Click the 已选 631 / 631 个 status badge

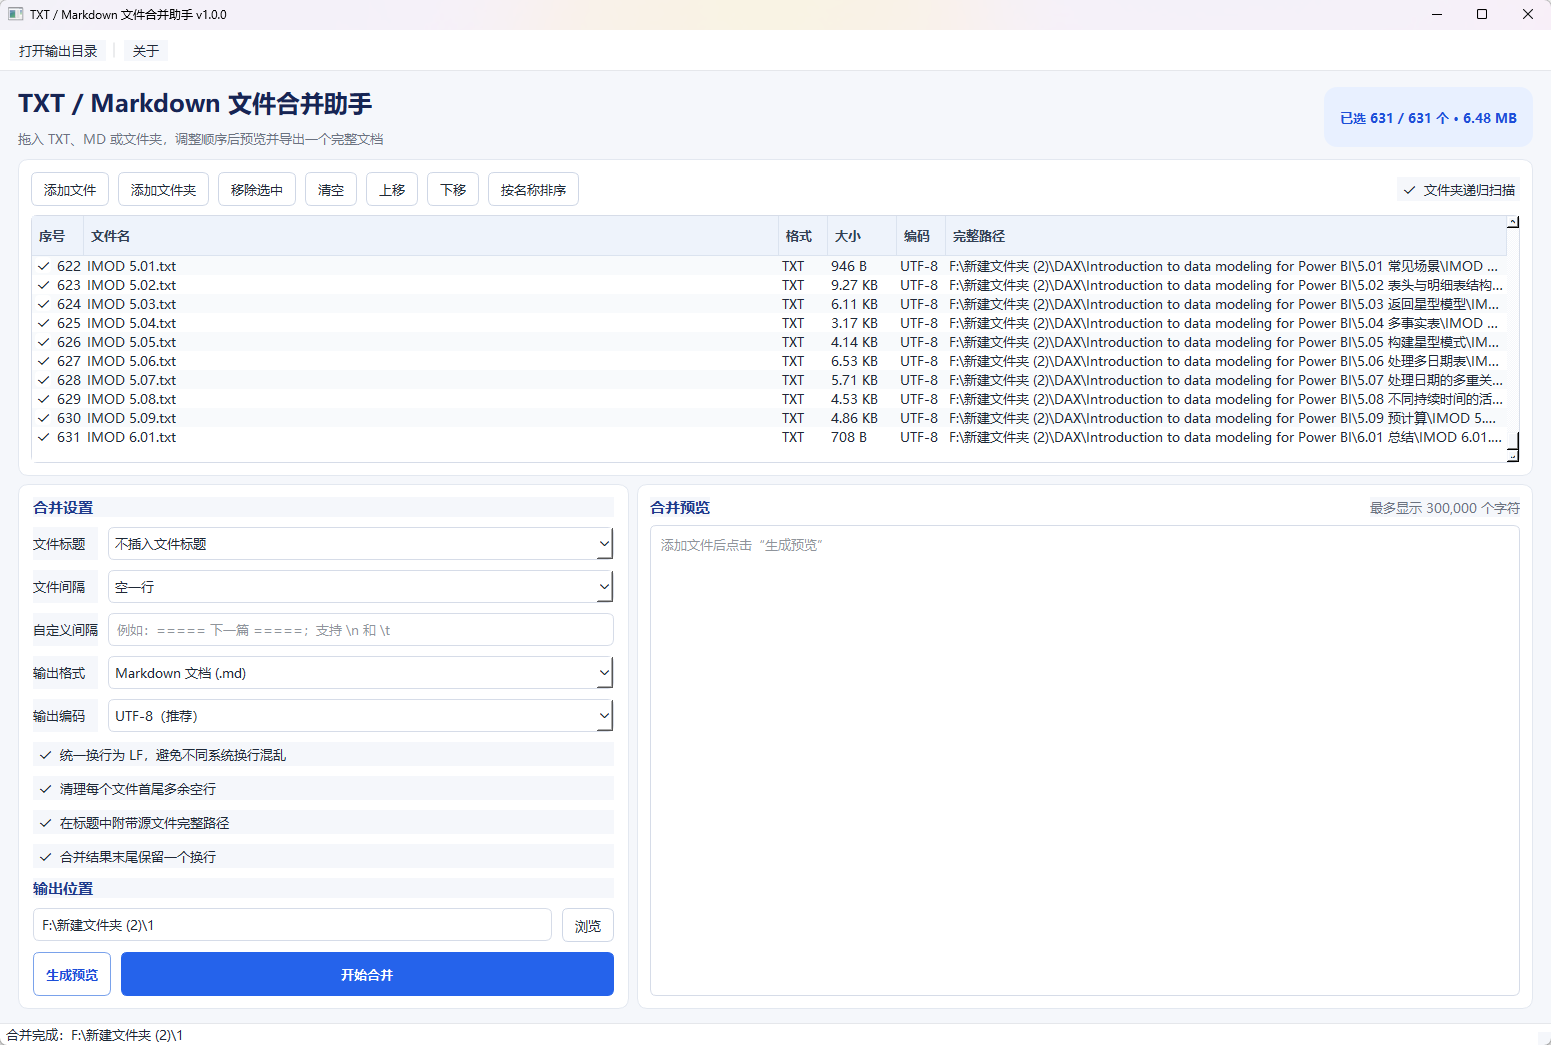[1428, 118]
